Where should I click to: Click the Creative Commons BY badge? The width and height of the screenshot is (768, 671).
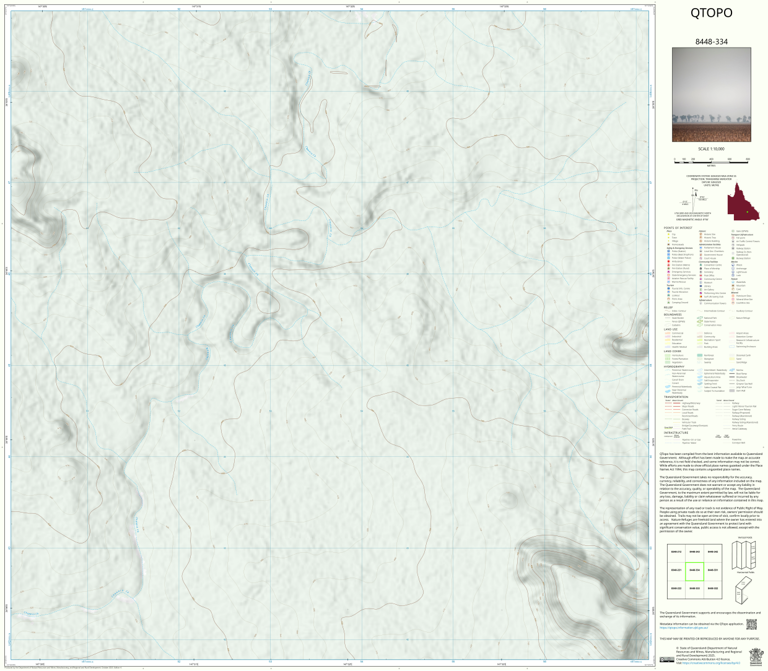point(667,660)
